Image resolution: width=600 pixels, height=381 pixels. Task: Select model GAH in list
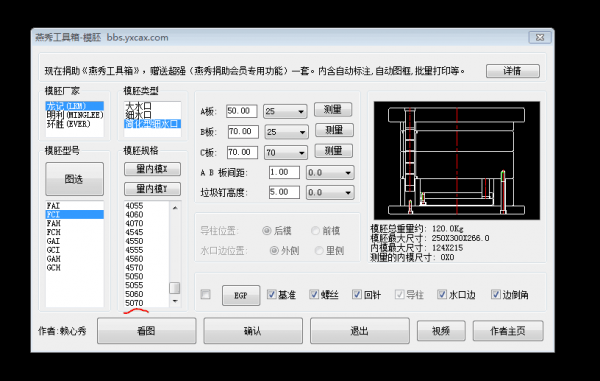74,259
